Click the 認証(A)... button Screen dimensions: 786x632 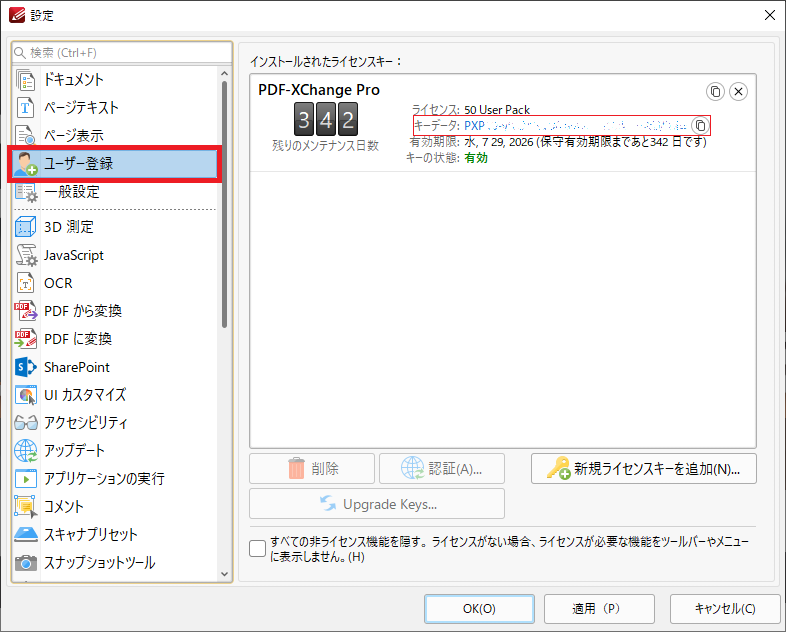point(442,469)
